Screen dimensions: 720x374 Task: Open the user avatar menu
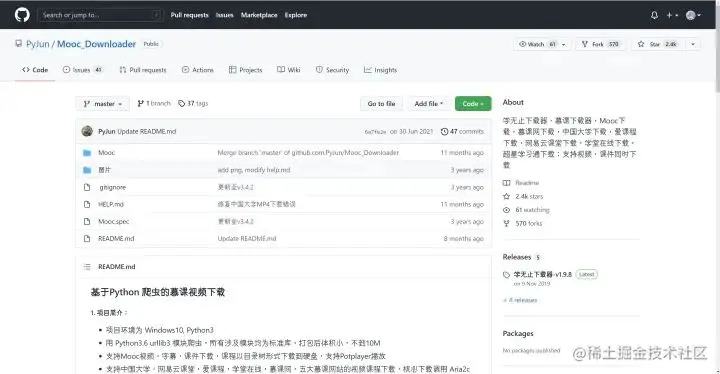[693, 15]
